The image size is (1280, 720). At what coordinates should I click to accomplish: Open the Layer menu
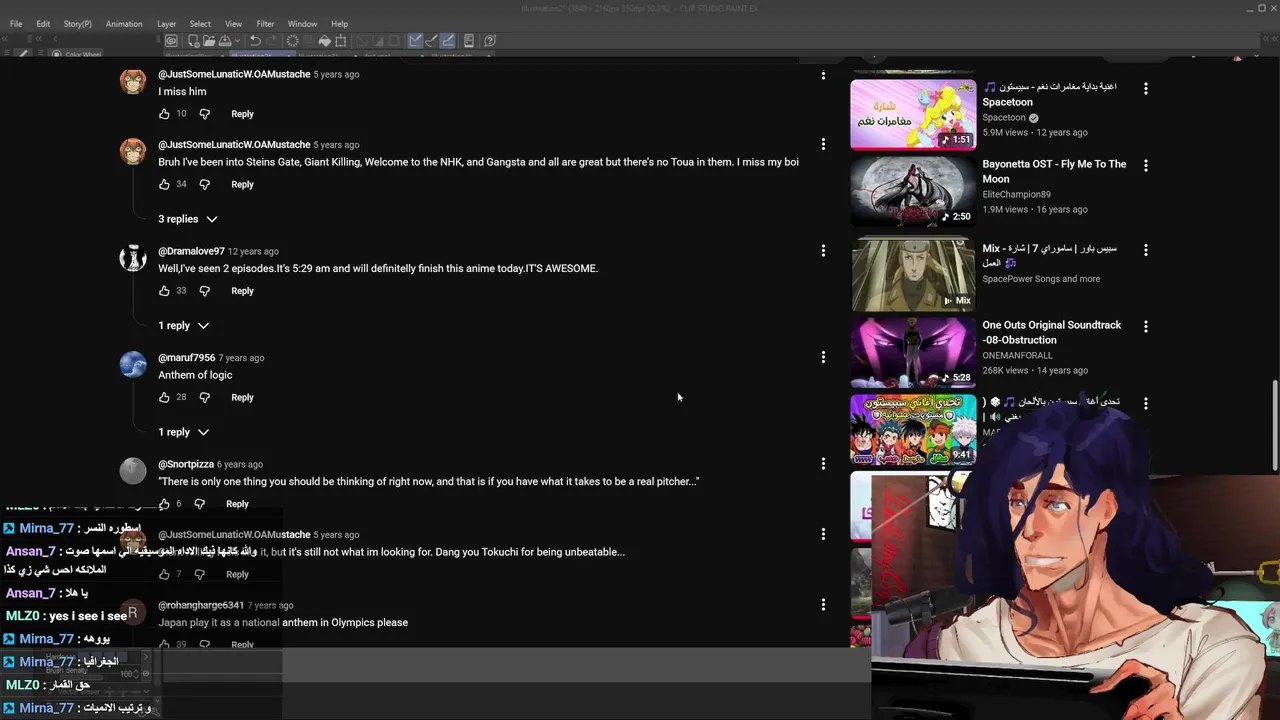pos(166,24)
